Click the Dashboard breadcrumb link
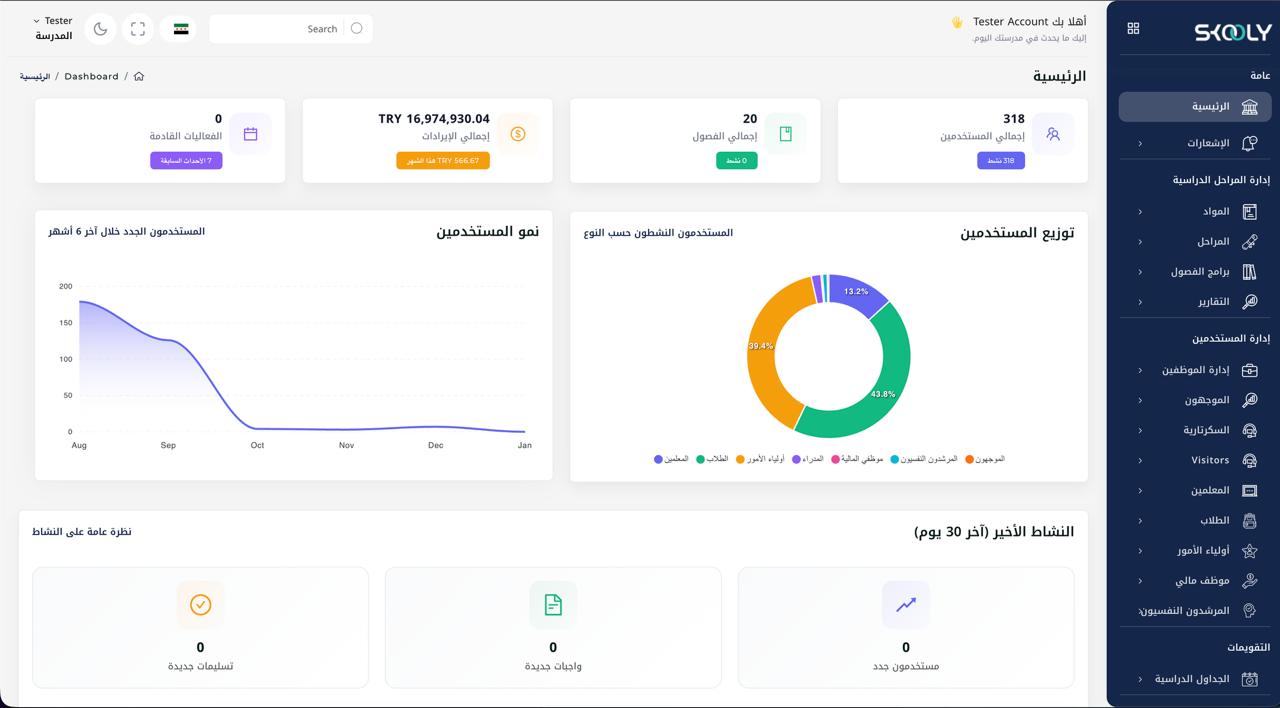This screenshot has height=708, width=1280. 91,76
